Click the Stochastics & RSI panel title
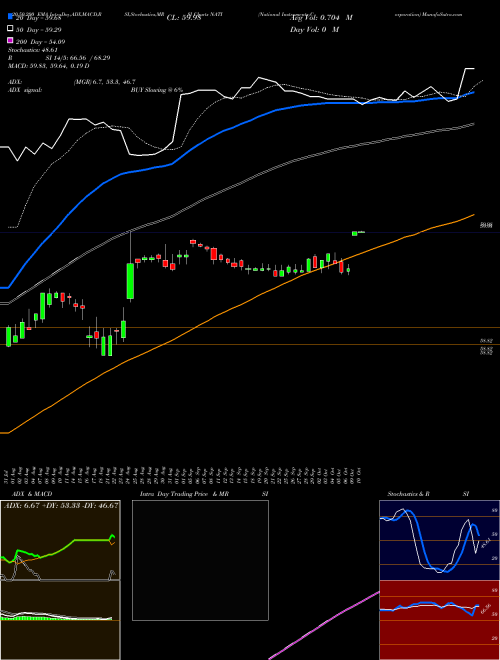 pyautogui.click(x=428, y=494)
